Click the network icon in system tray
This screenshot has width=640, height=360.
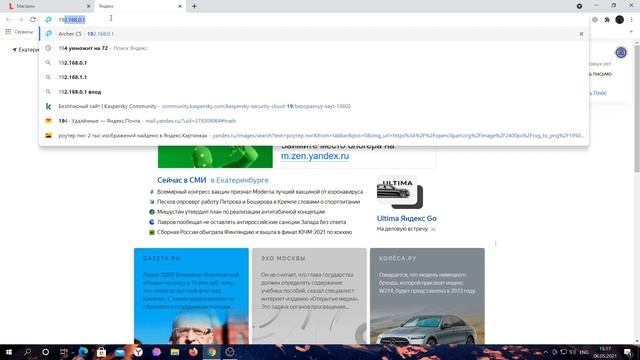click(564, 352)
